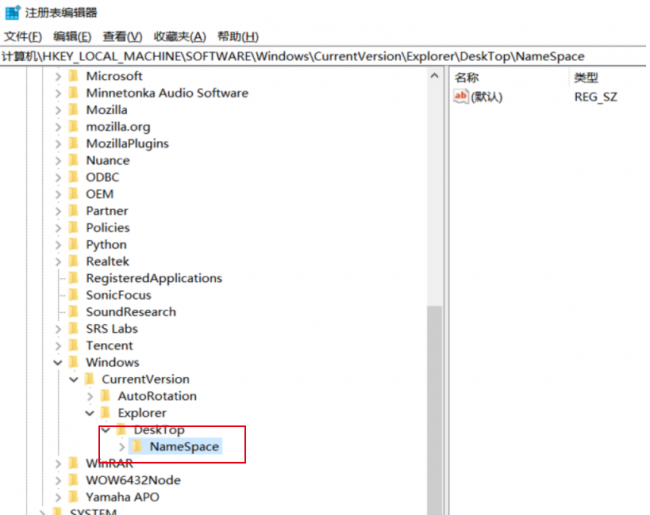Viewport: 650px width, 515px height.
Task: Open the 文件(F) menu
Action: pyautogui.click(x=23, y=36)
